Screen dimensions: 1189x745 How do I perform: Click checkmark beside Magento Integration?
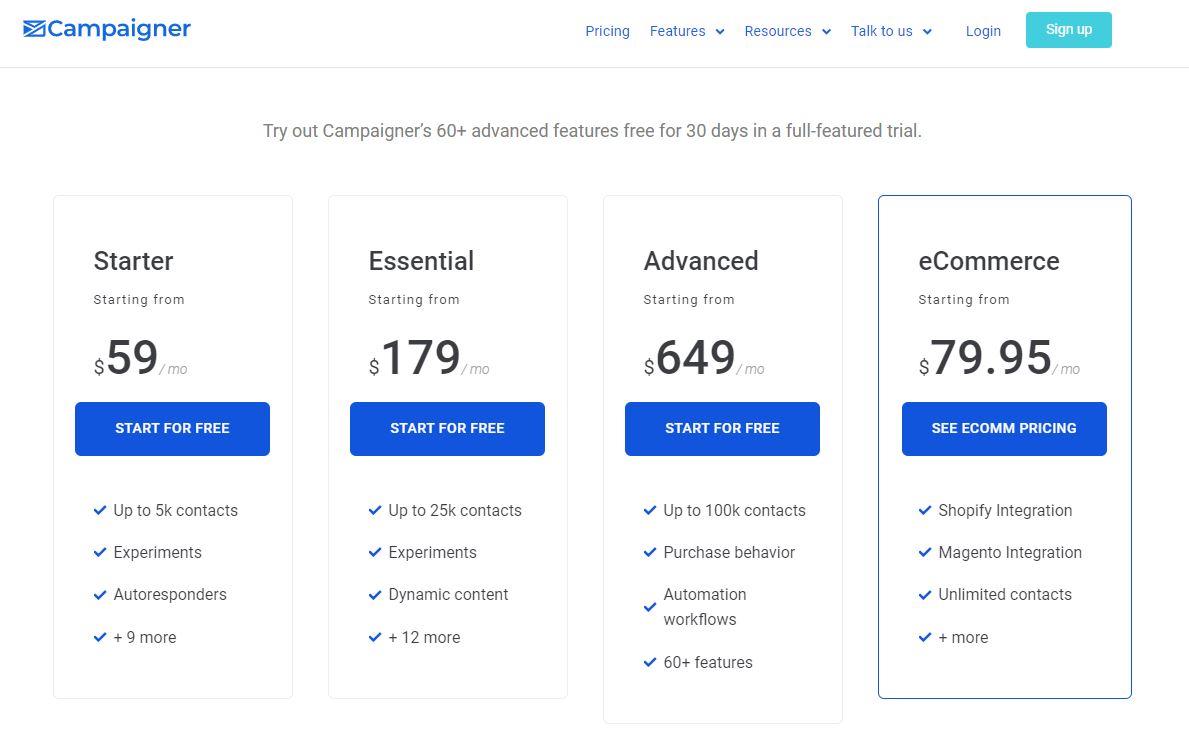924,552
